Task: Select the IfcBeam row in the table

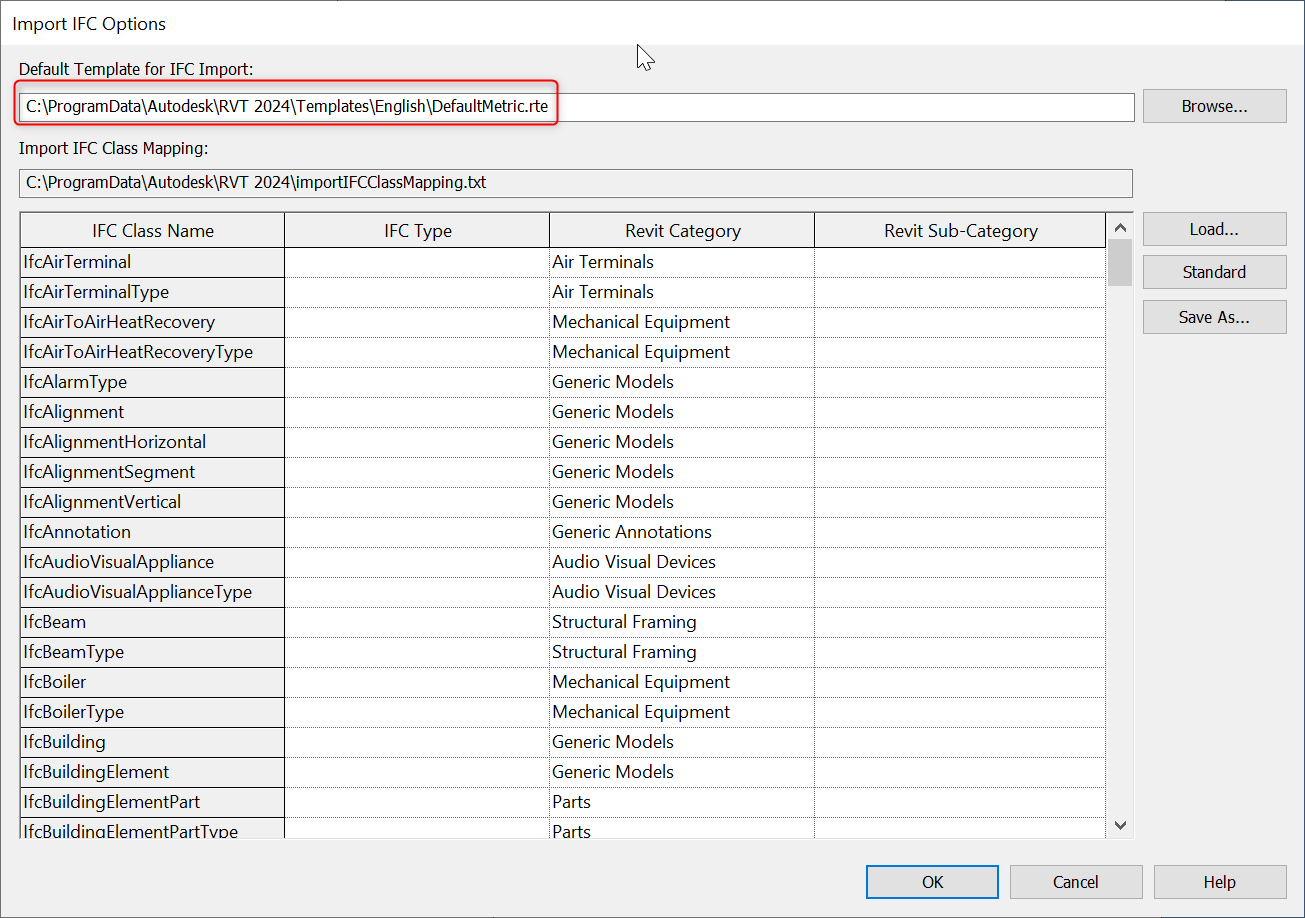Action: coord(150,622)
